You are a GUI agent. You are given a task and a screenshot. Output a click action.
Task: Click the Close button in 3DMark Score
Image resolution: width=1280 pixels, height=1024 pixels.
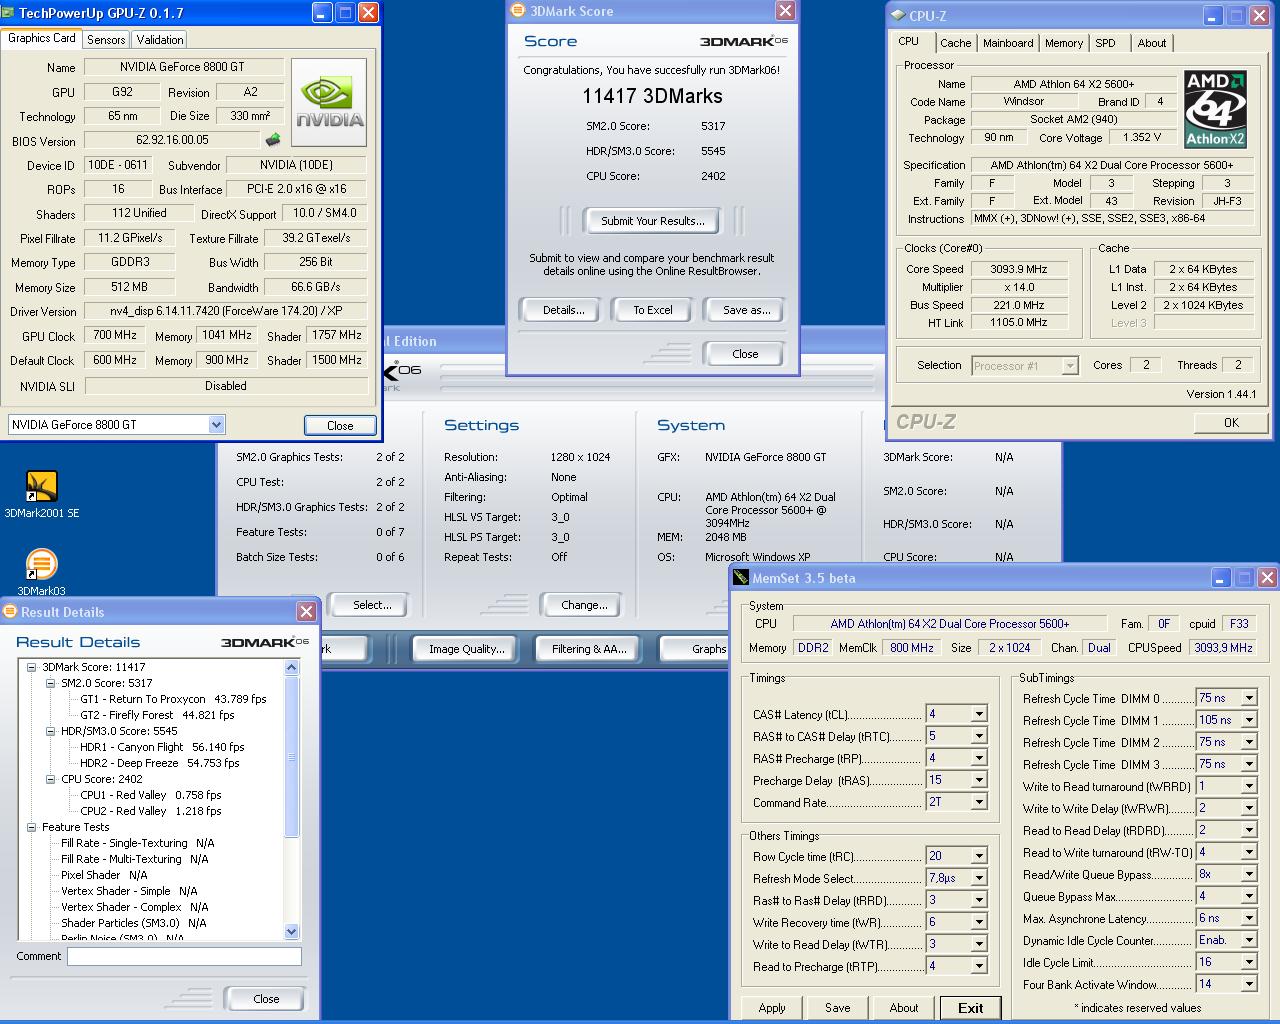point(745,354)
